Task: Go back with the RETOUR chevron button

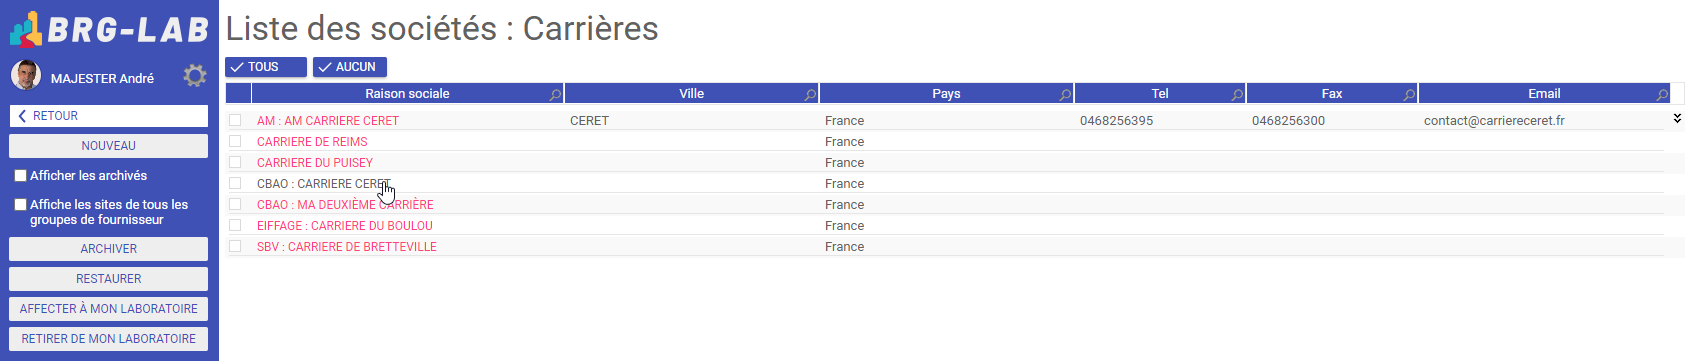Action: 108,116
